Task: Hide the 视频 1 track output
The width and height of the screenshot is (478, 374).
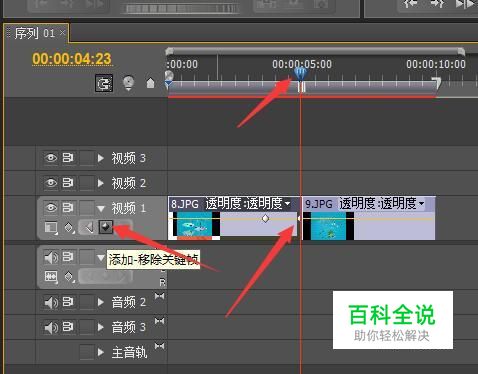Action: click(51, 208)
